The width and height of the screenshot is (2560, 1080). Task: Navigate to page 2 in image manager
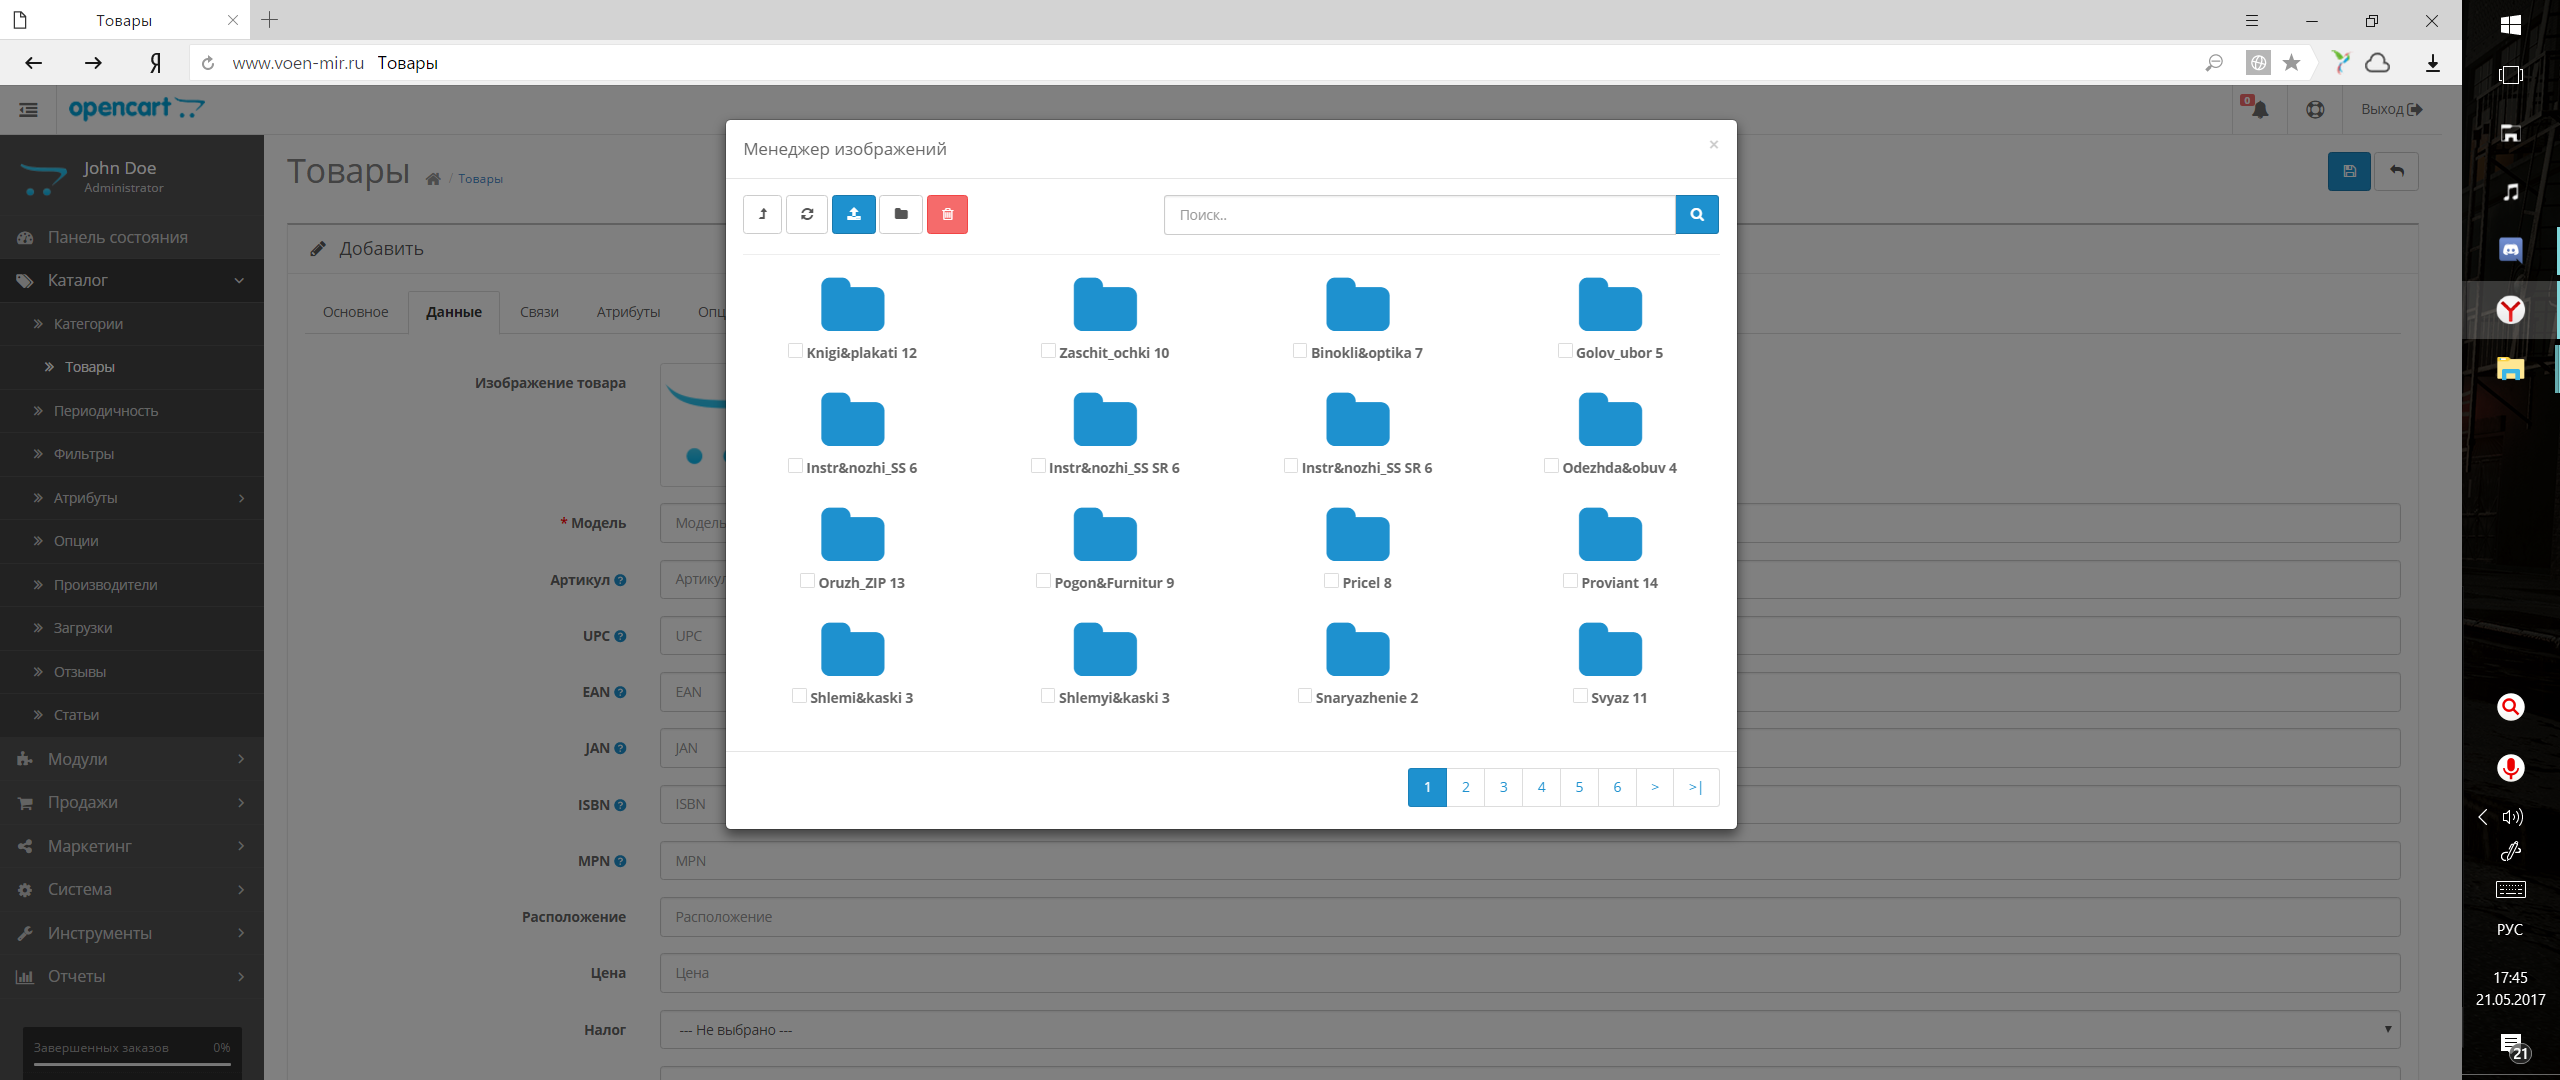[1464, 786]
